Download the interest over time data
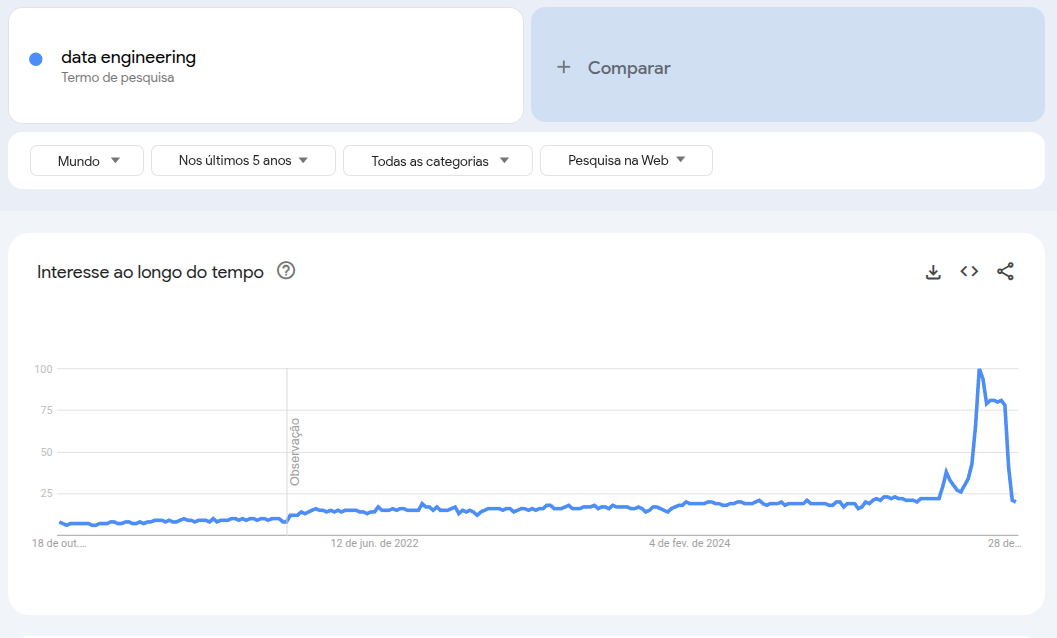The image size is (1057, 638). point(933,271)
